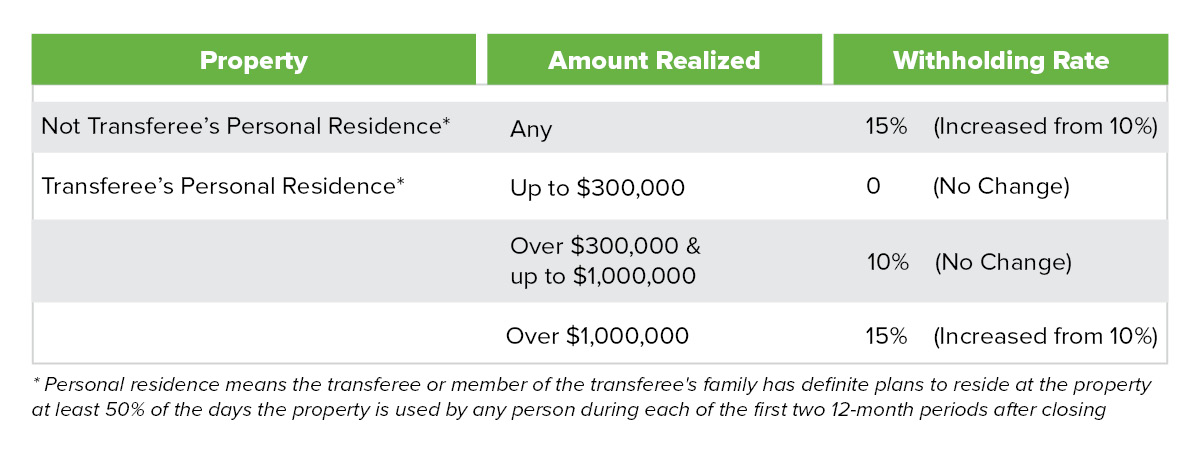Click the Up to $300,000 cell

[597, 187]
